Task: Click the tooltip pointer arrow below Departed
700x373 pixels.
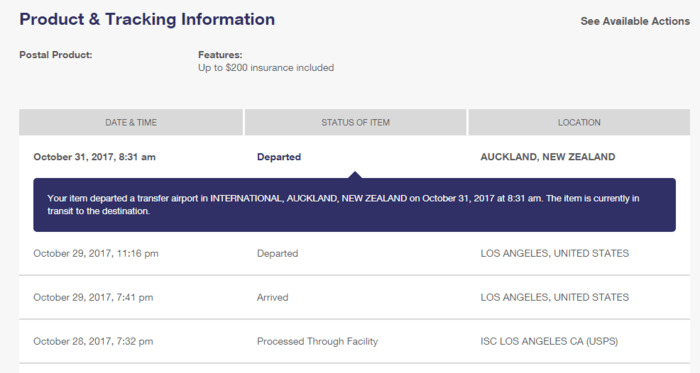Action: pos(355,174)
